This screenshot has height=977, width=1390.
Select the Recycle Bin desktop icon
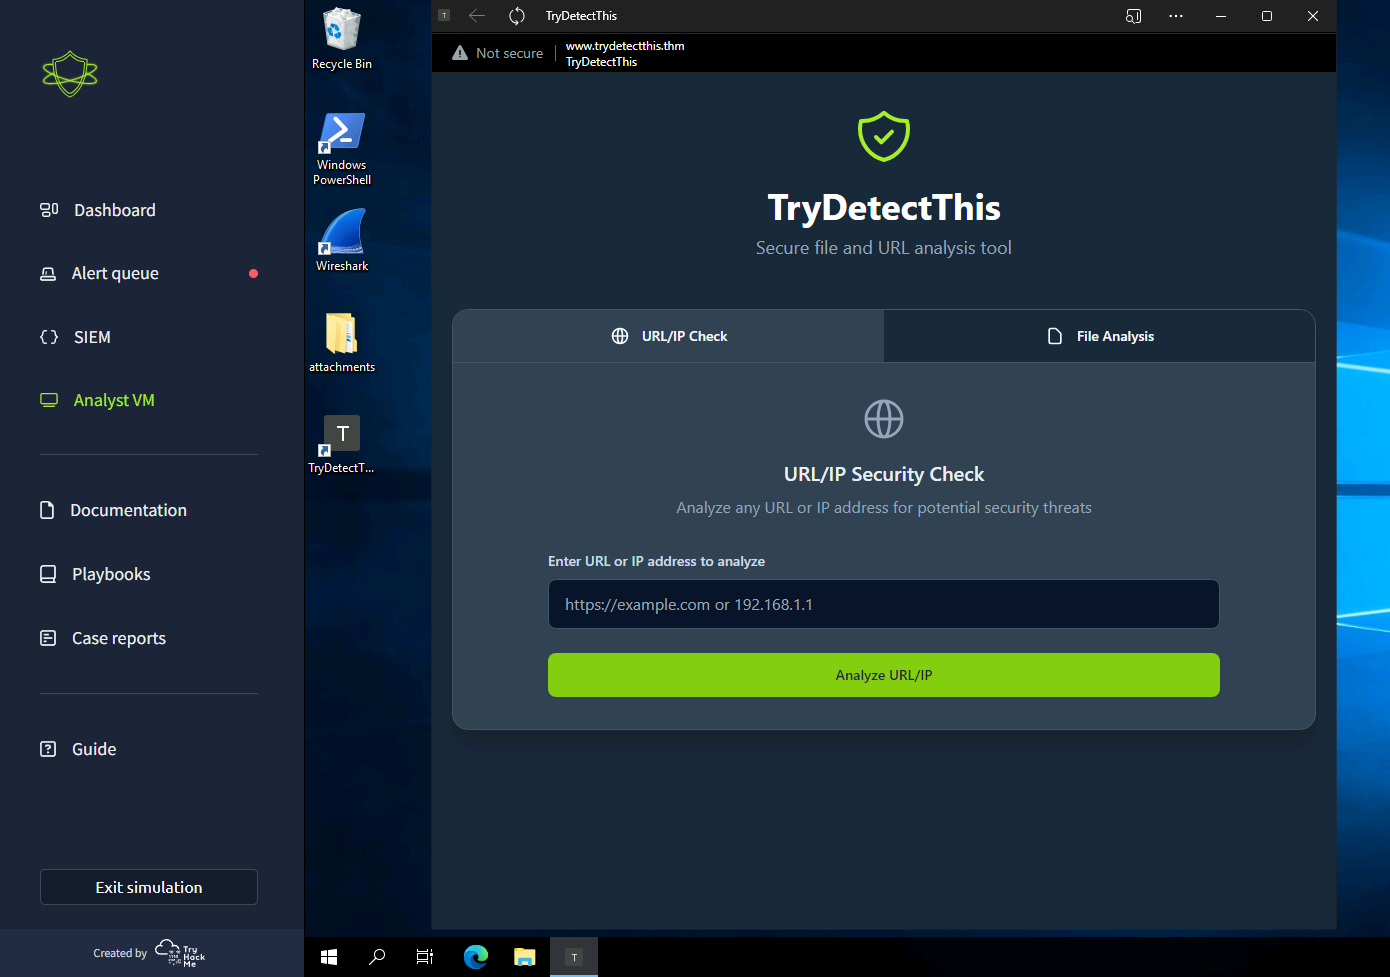(x=342, y=39)
